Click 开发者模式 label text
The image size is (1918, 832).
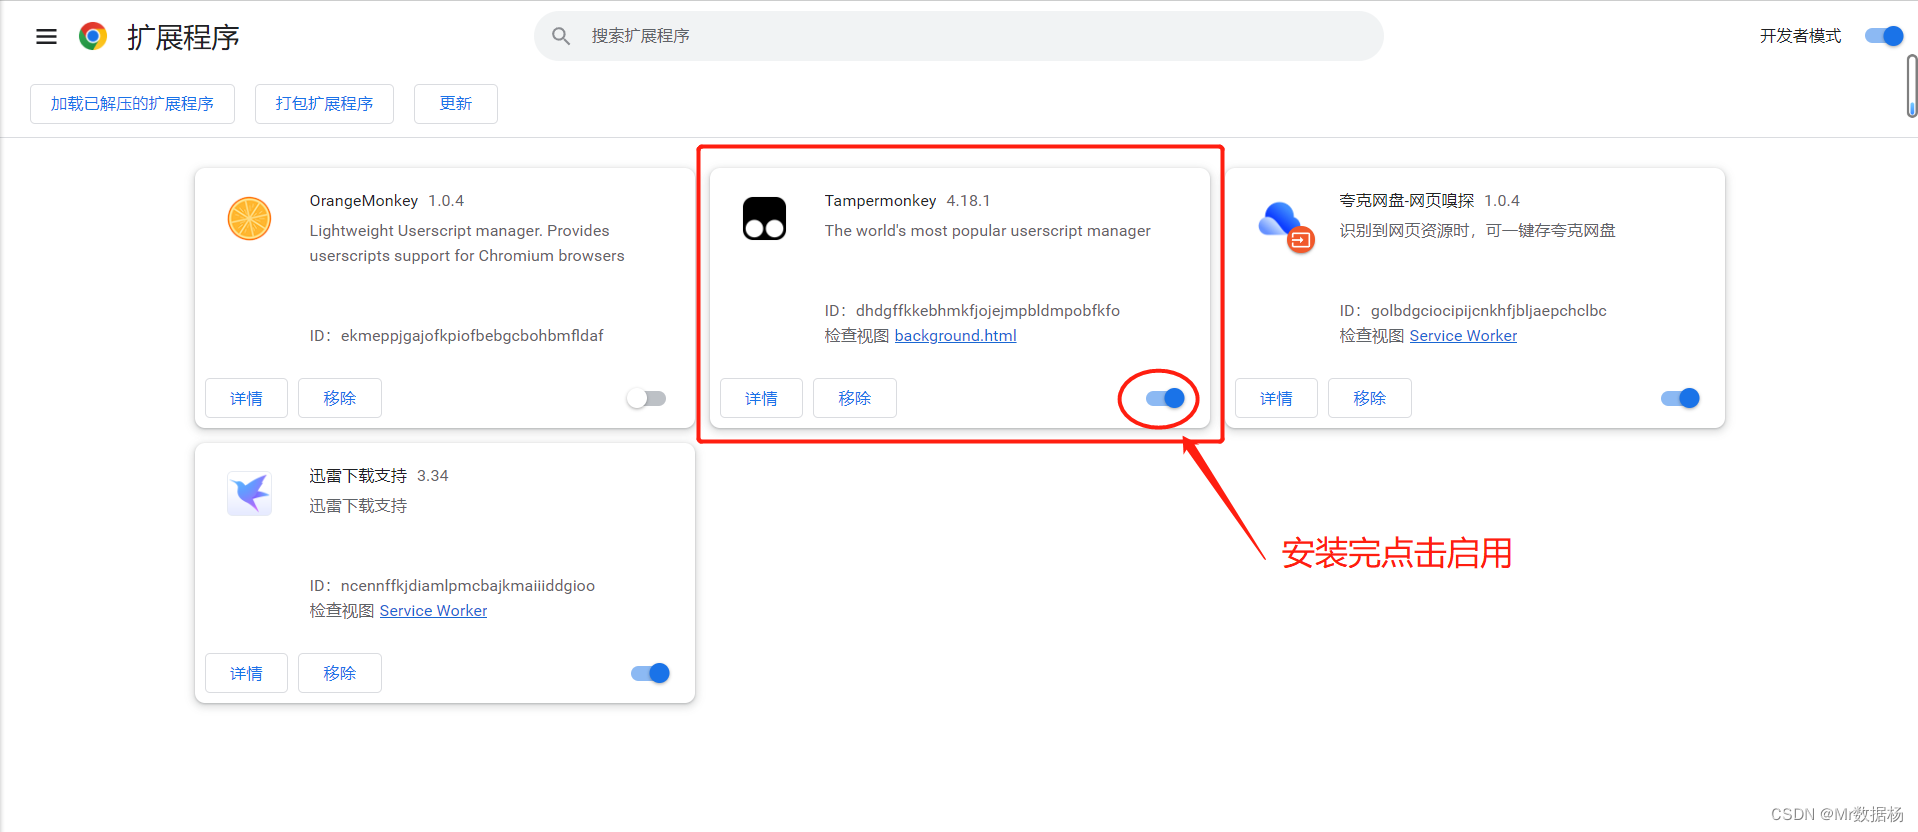click(1800, 36)
